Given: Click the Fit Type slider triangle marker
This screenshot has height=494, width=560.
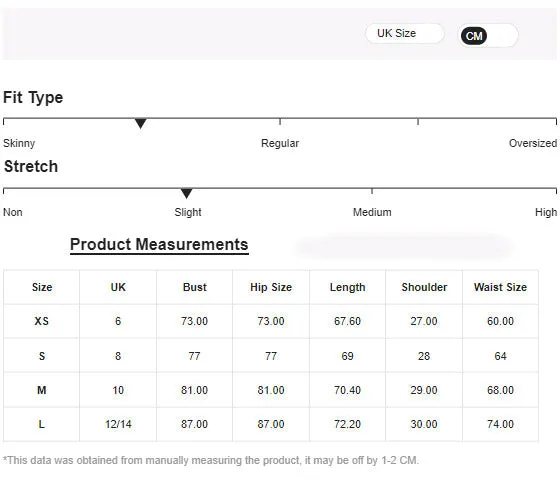Looking at the screenshot, I should click(140, 124).
